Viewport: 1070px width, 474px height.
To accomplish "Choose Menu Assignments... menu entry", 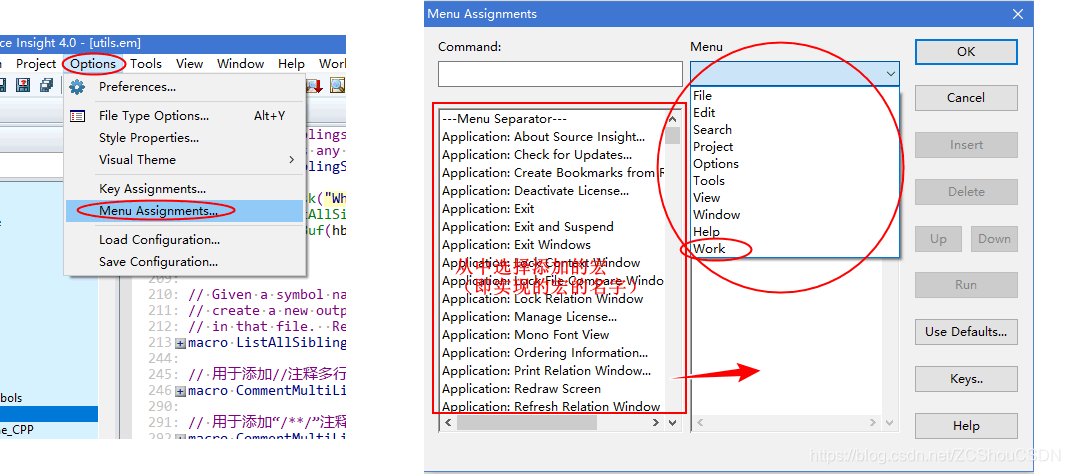I will 186,211.
